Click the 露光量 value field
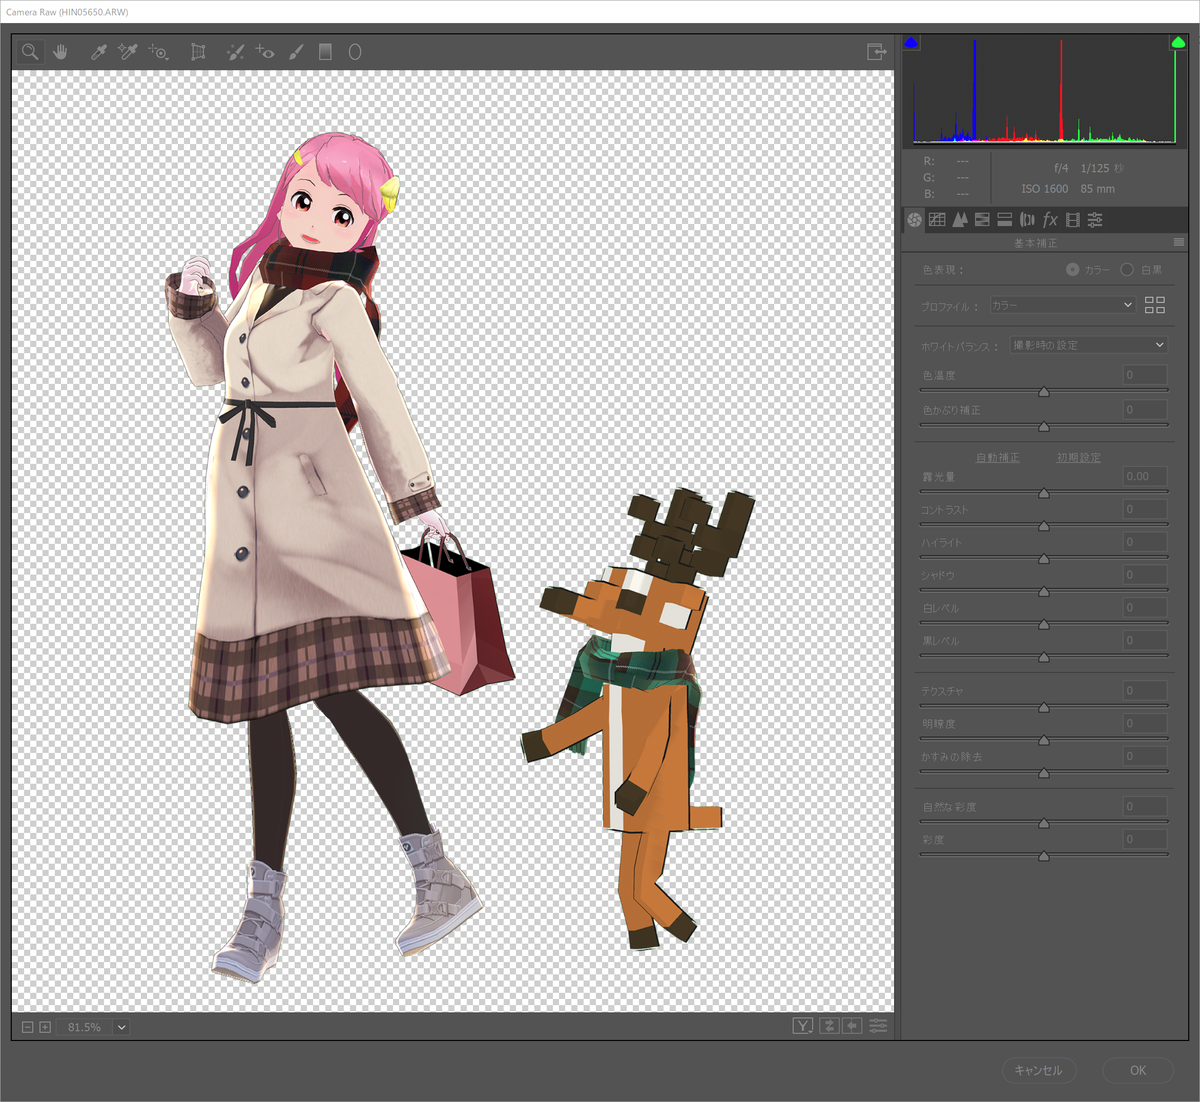 (1145, 476)
